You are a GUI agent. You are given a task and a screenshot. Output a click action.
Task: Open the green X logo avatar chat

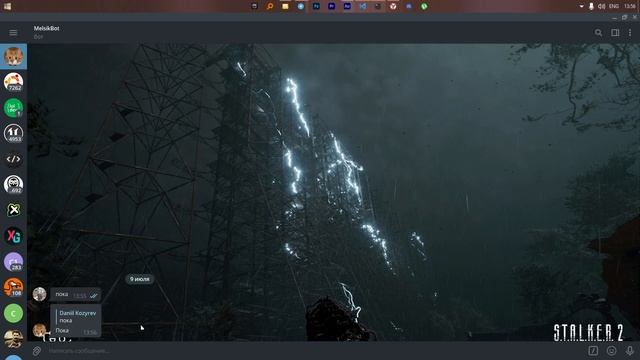[13, 210]
